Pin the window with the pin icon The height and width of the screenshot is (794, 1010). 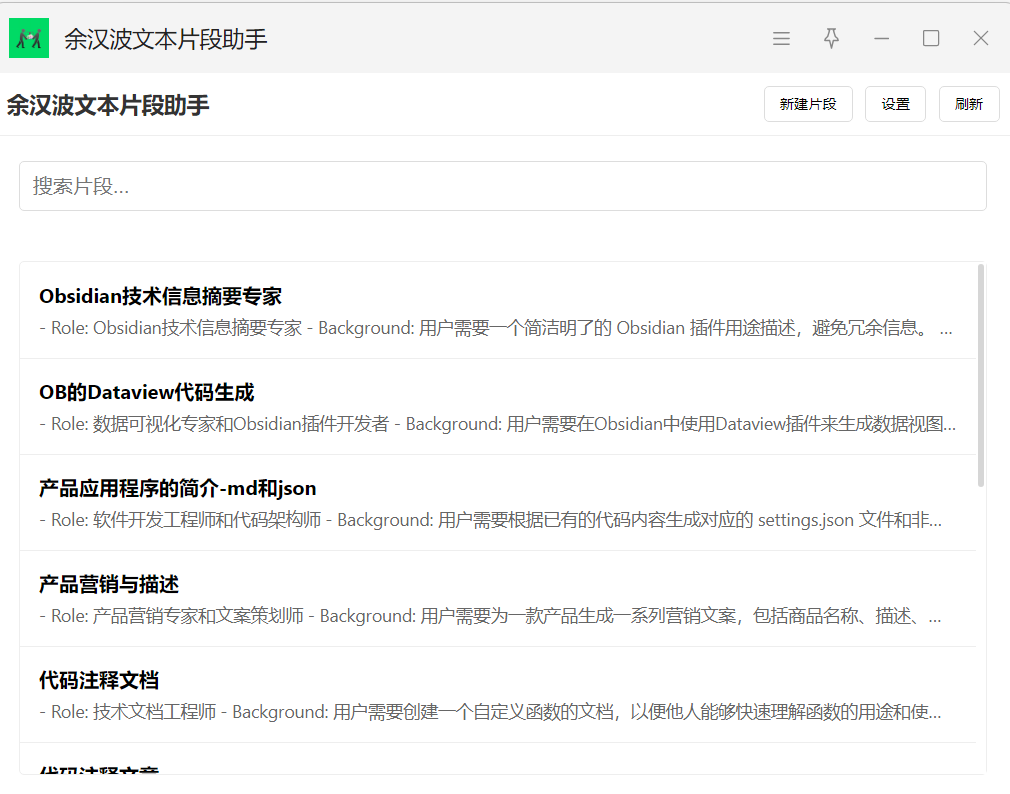click(831, 39)
